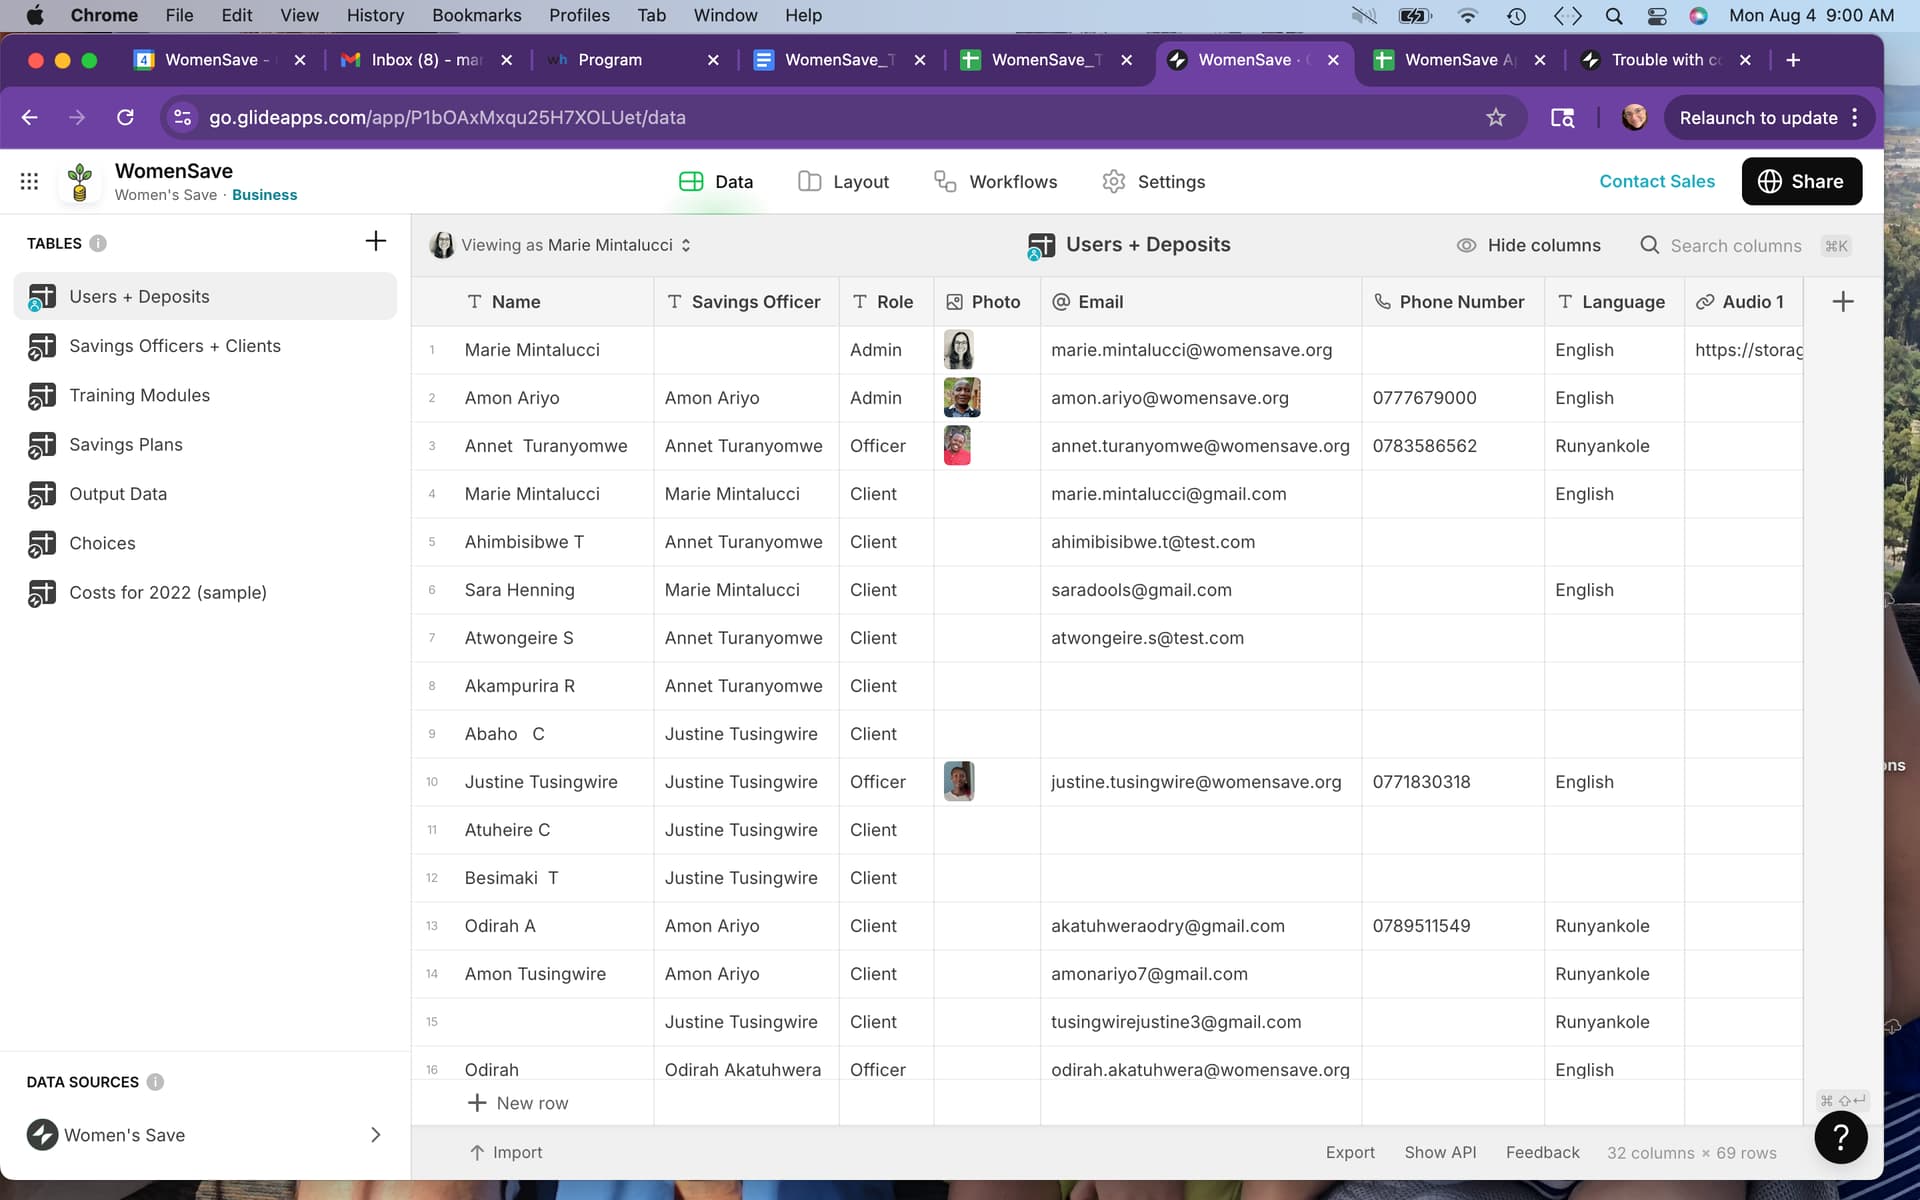Open the Glide apps grid icon
The height and width of the screenshot is (1200, 1920).
pos(29,181)
